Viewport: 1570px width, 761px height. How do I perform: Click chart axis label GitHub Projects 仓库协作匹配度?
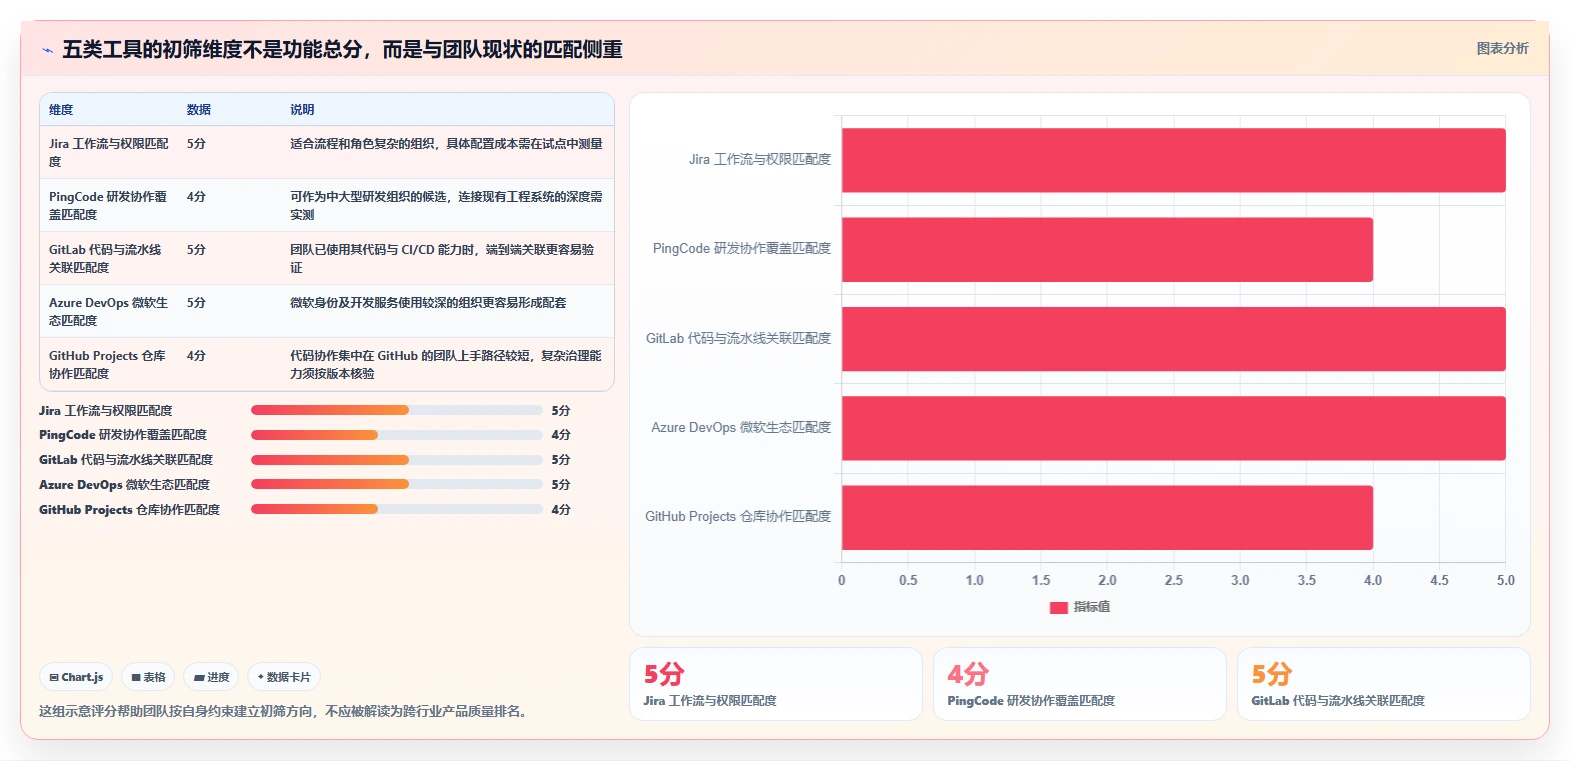[x=738, y=516]
